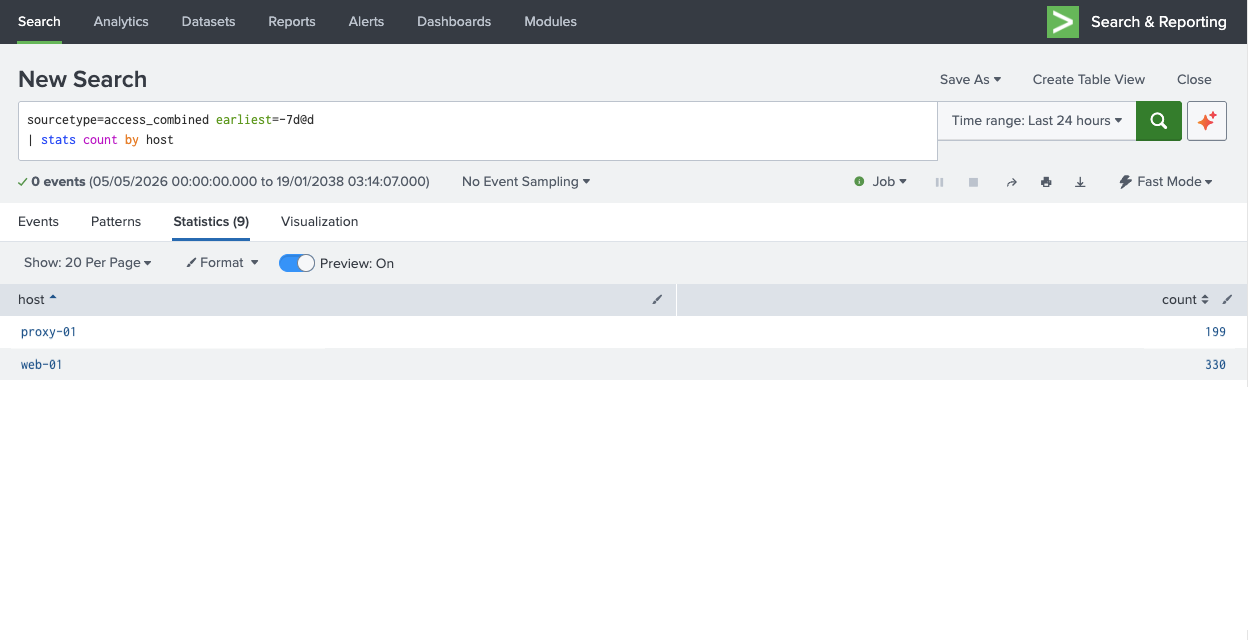Click the Search & Reporting app title
This screenshot has height=640, width=1248.
(x=1158, y=22)
